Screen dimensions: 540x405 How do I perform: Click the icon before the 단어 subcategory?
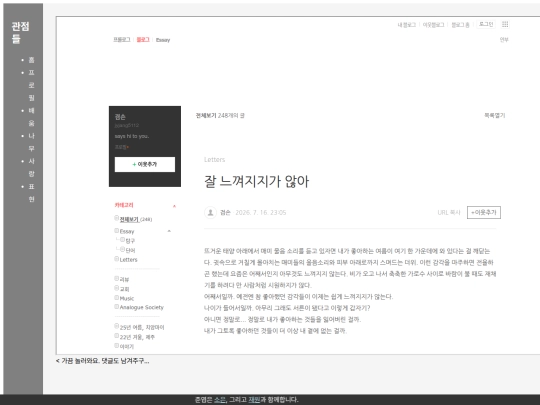(122, 249)
